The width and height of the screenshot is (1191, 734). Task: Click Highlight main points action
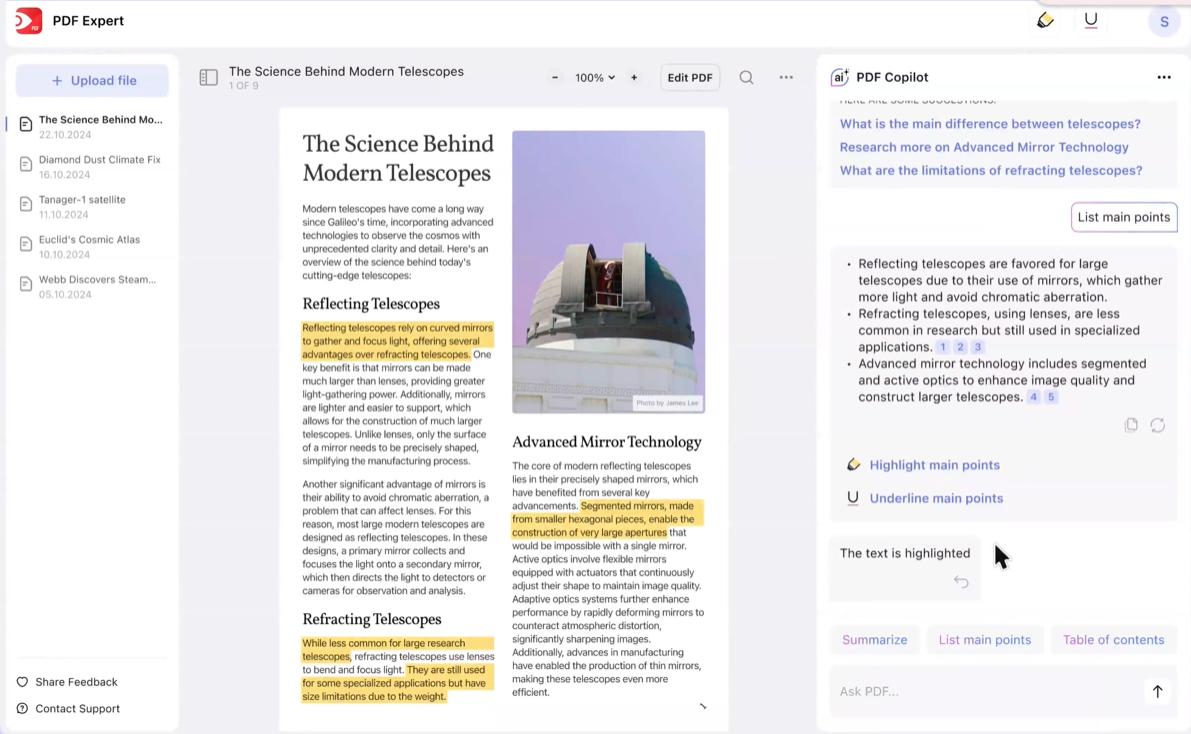pyautogui.click(x=934, y=465)
